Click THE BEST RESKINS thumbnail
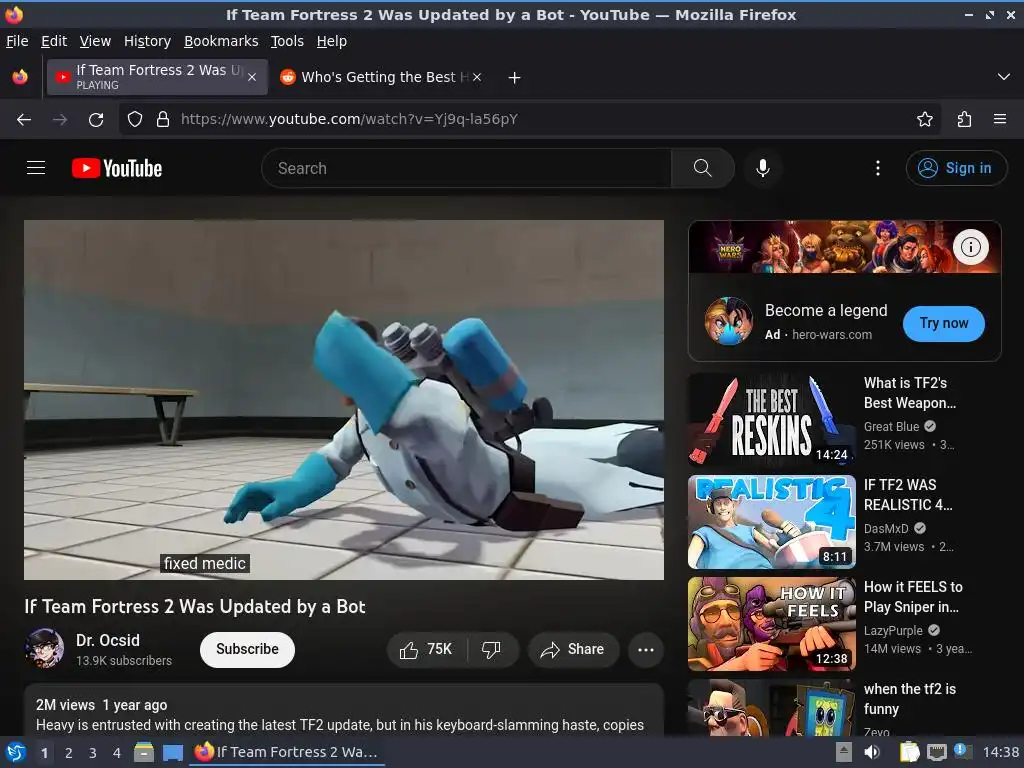The width and height of the screenshot is (1024, 768). tap(771, 420)
